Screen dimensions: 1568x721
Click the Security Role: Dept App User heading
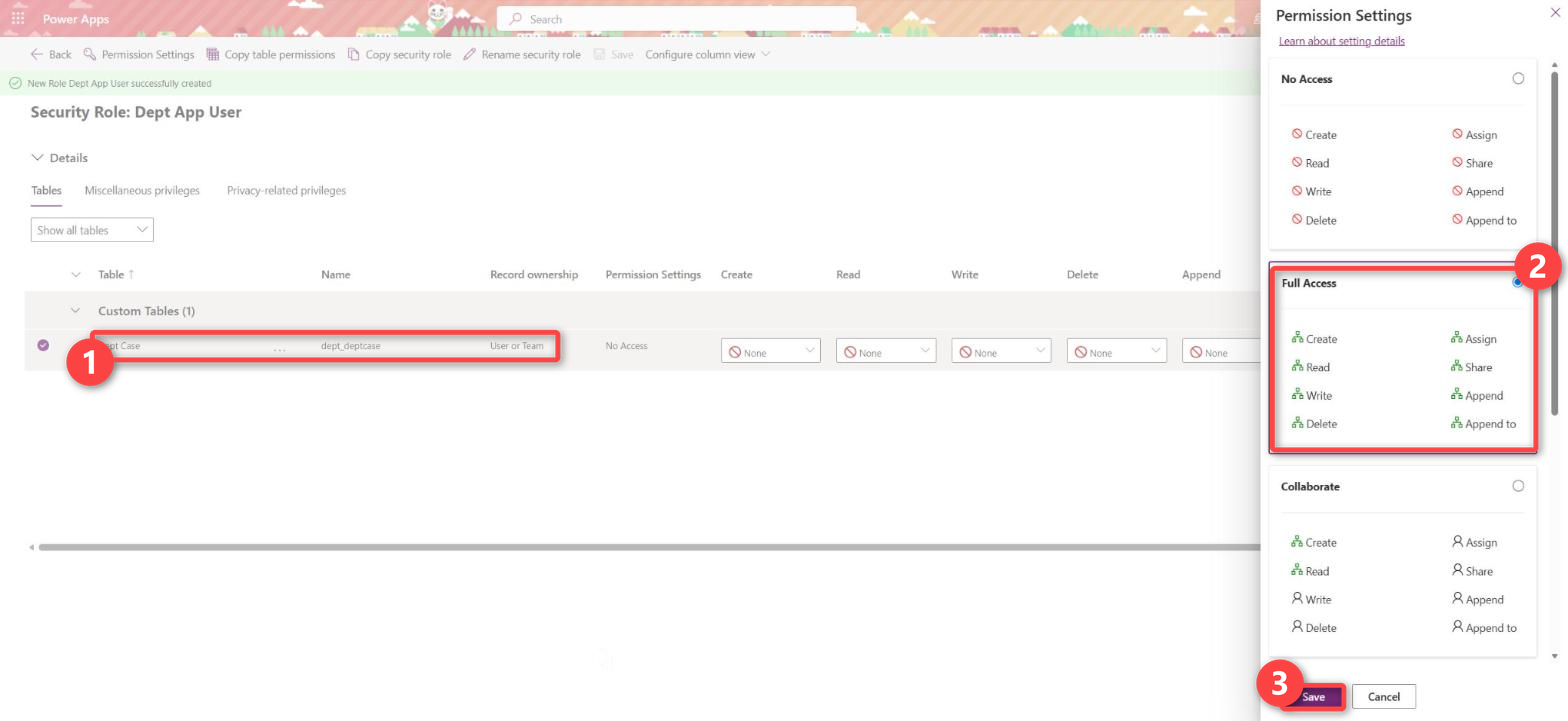pyautogui.click(x=136, y=112)
